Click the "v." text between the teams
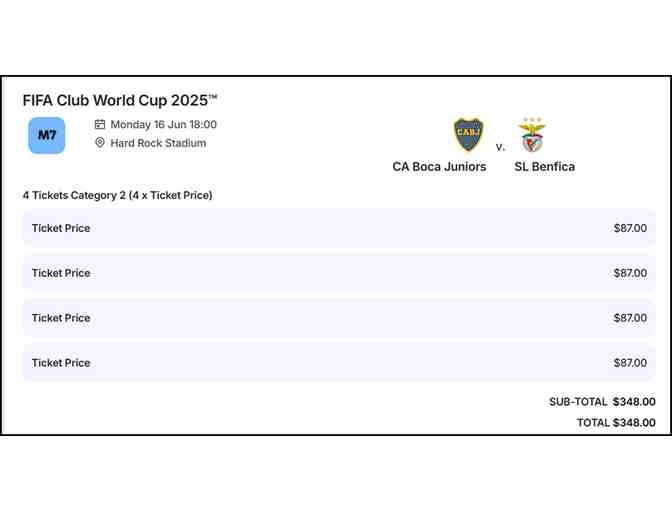The height and width of the screenshot is (510, 672). point(500,147)
